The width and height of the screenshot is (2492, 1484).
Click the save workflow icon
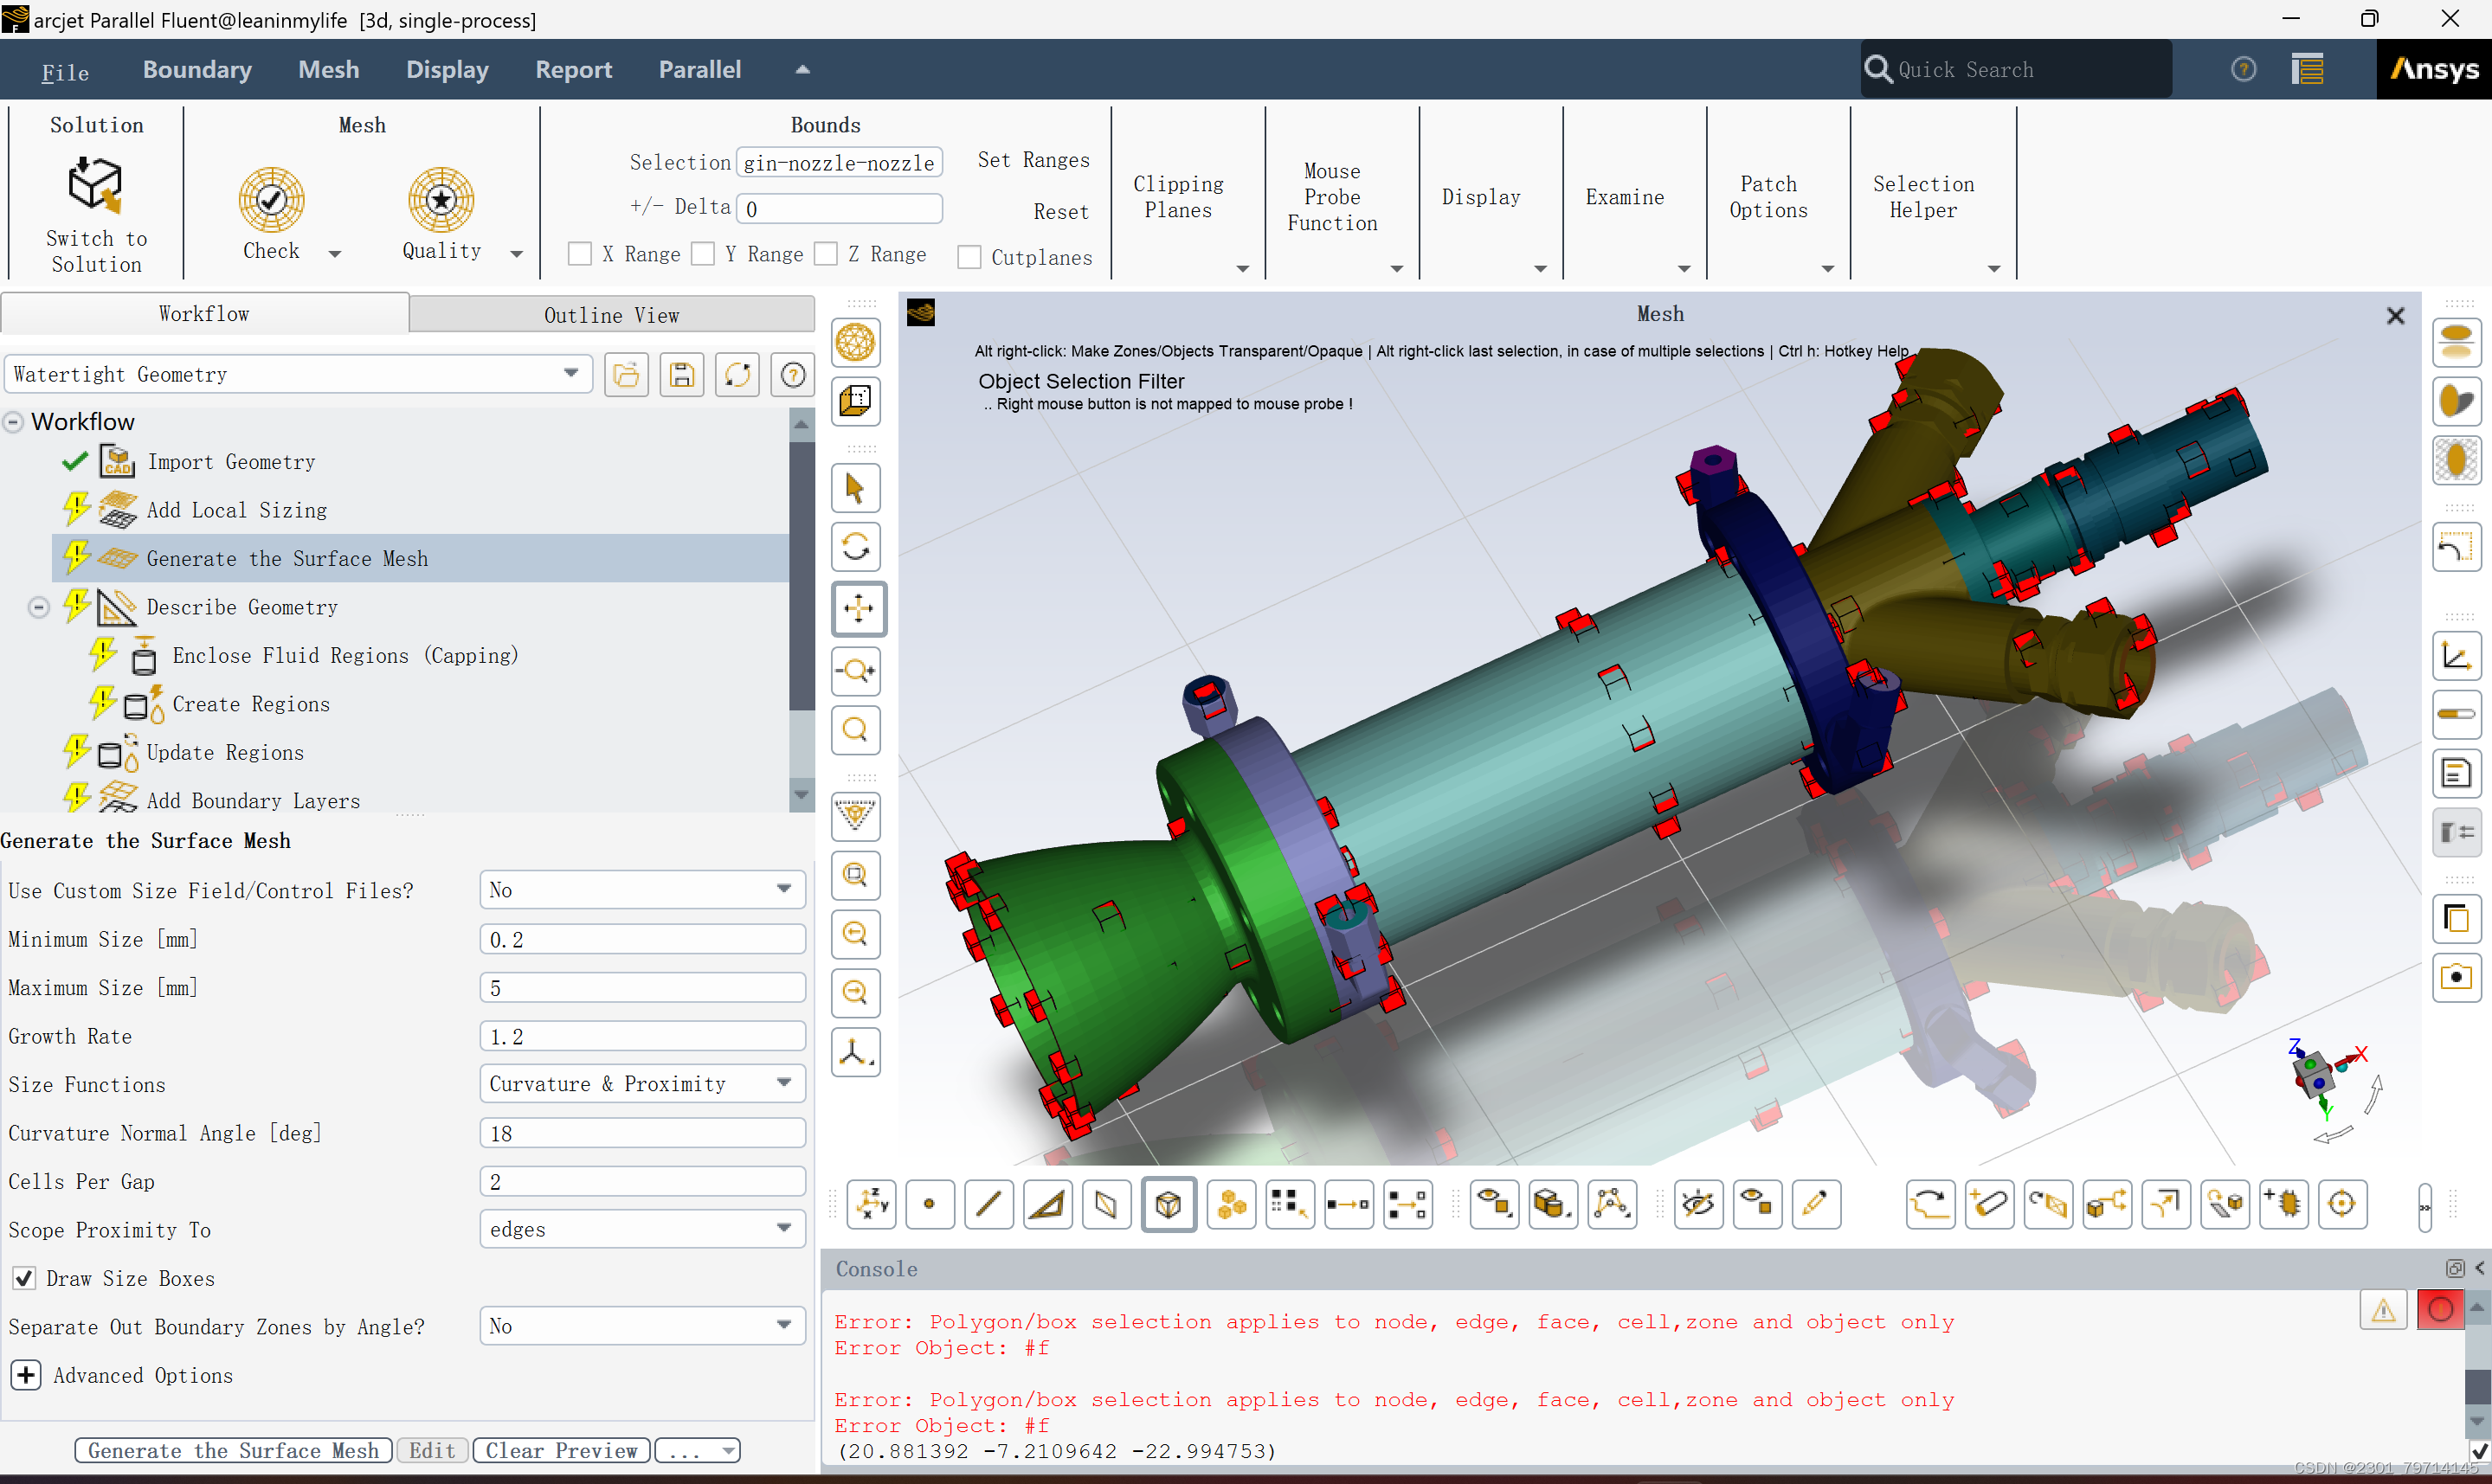pos(682,375)
